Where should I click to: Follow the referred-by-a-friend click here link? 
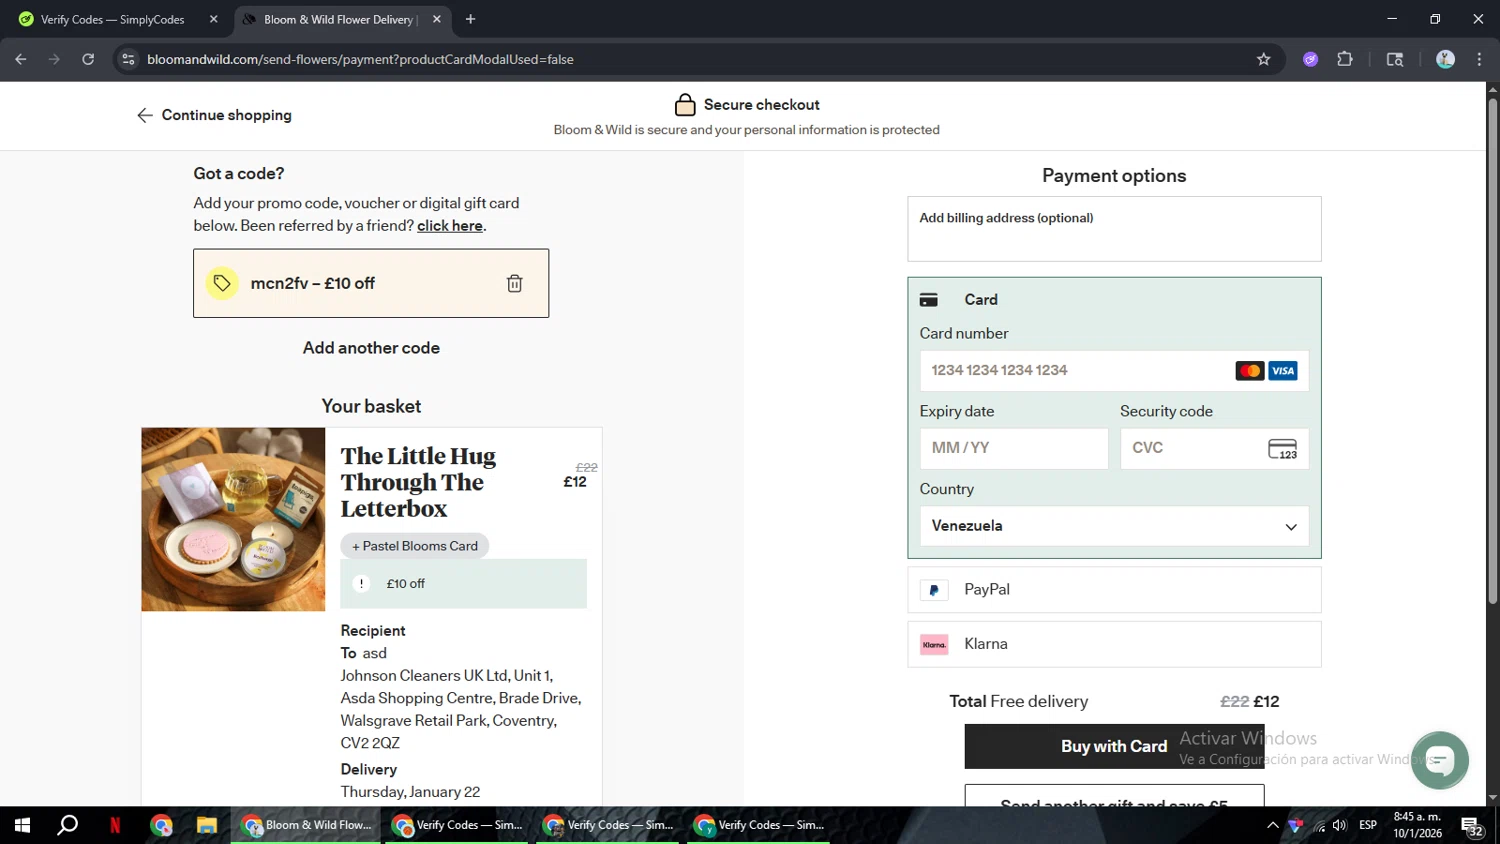coord(450,226)
